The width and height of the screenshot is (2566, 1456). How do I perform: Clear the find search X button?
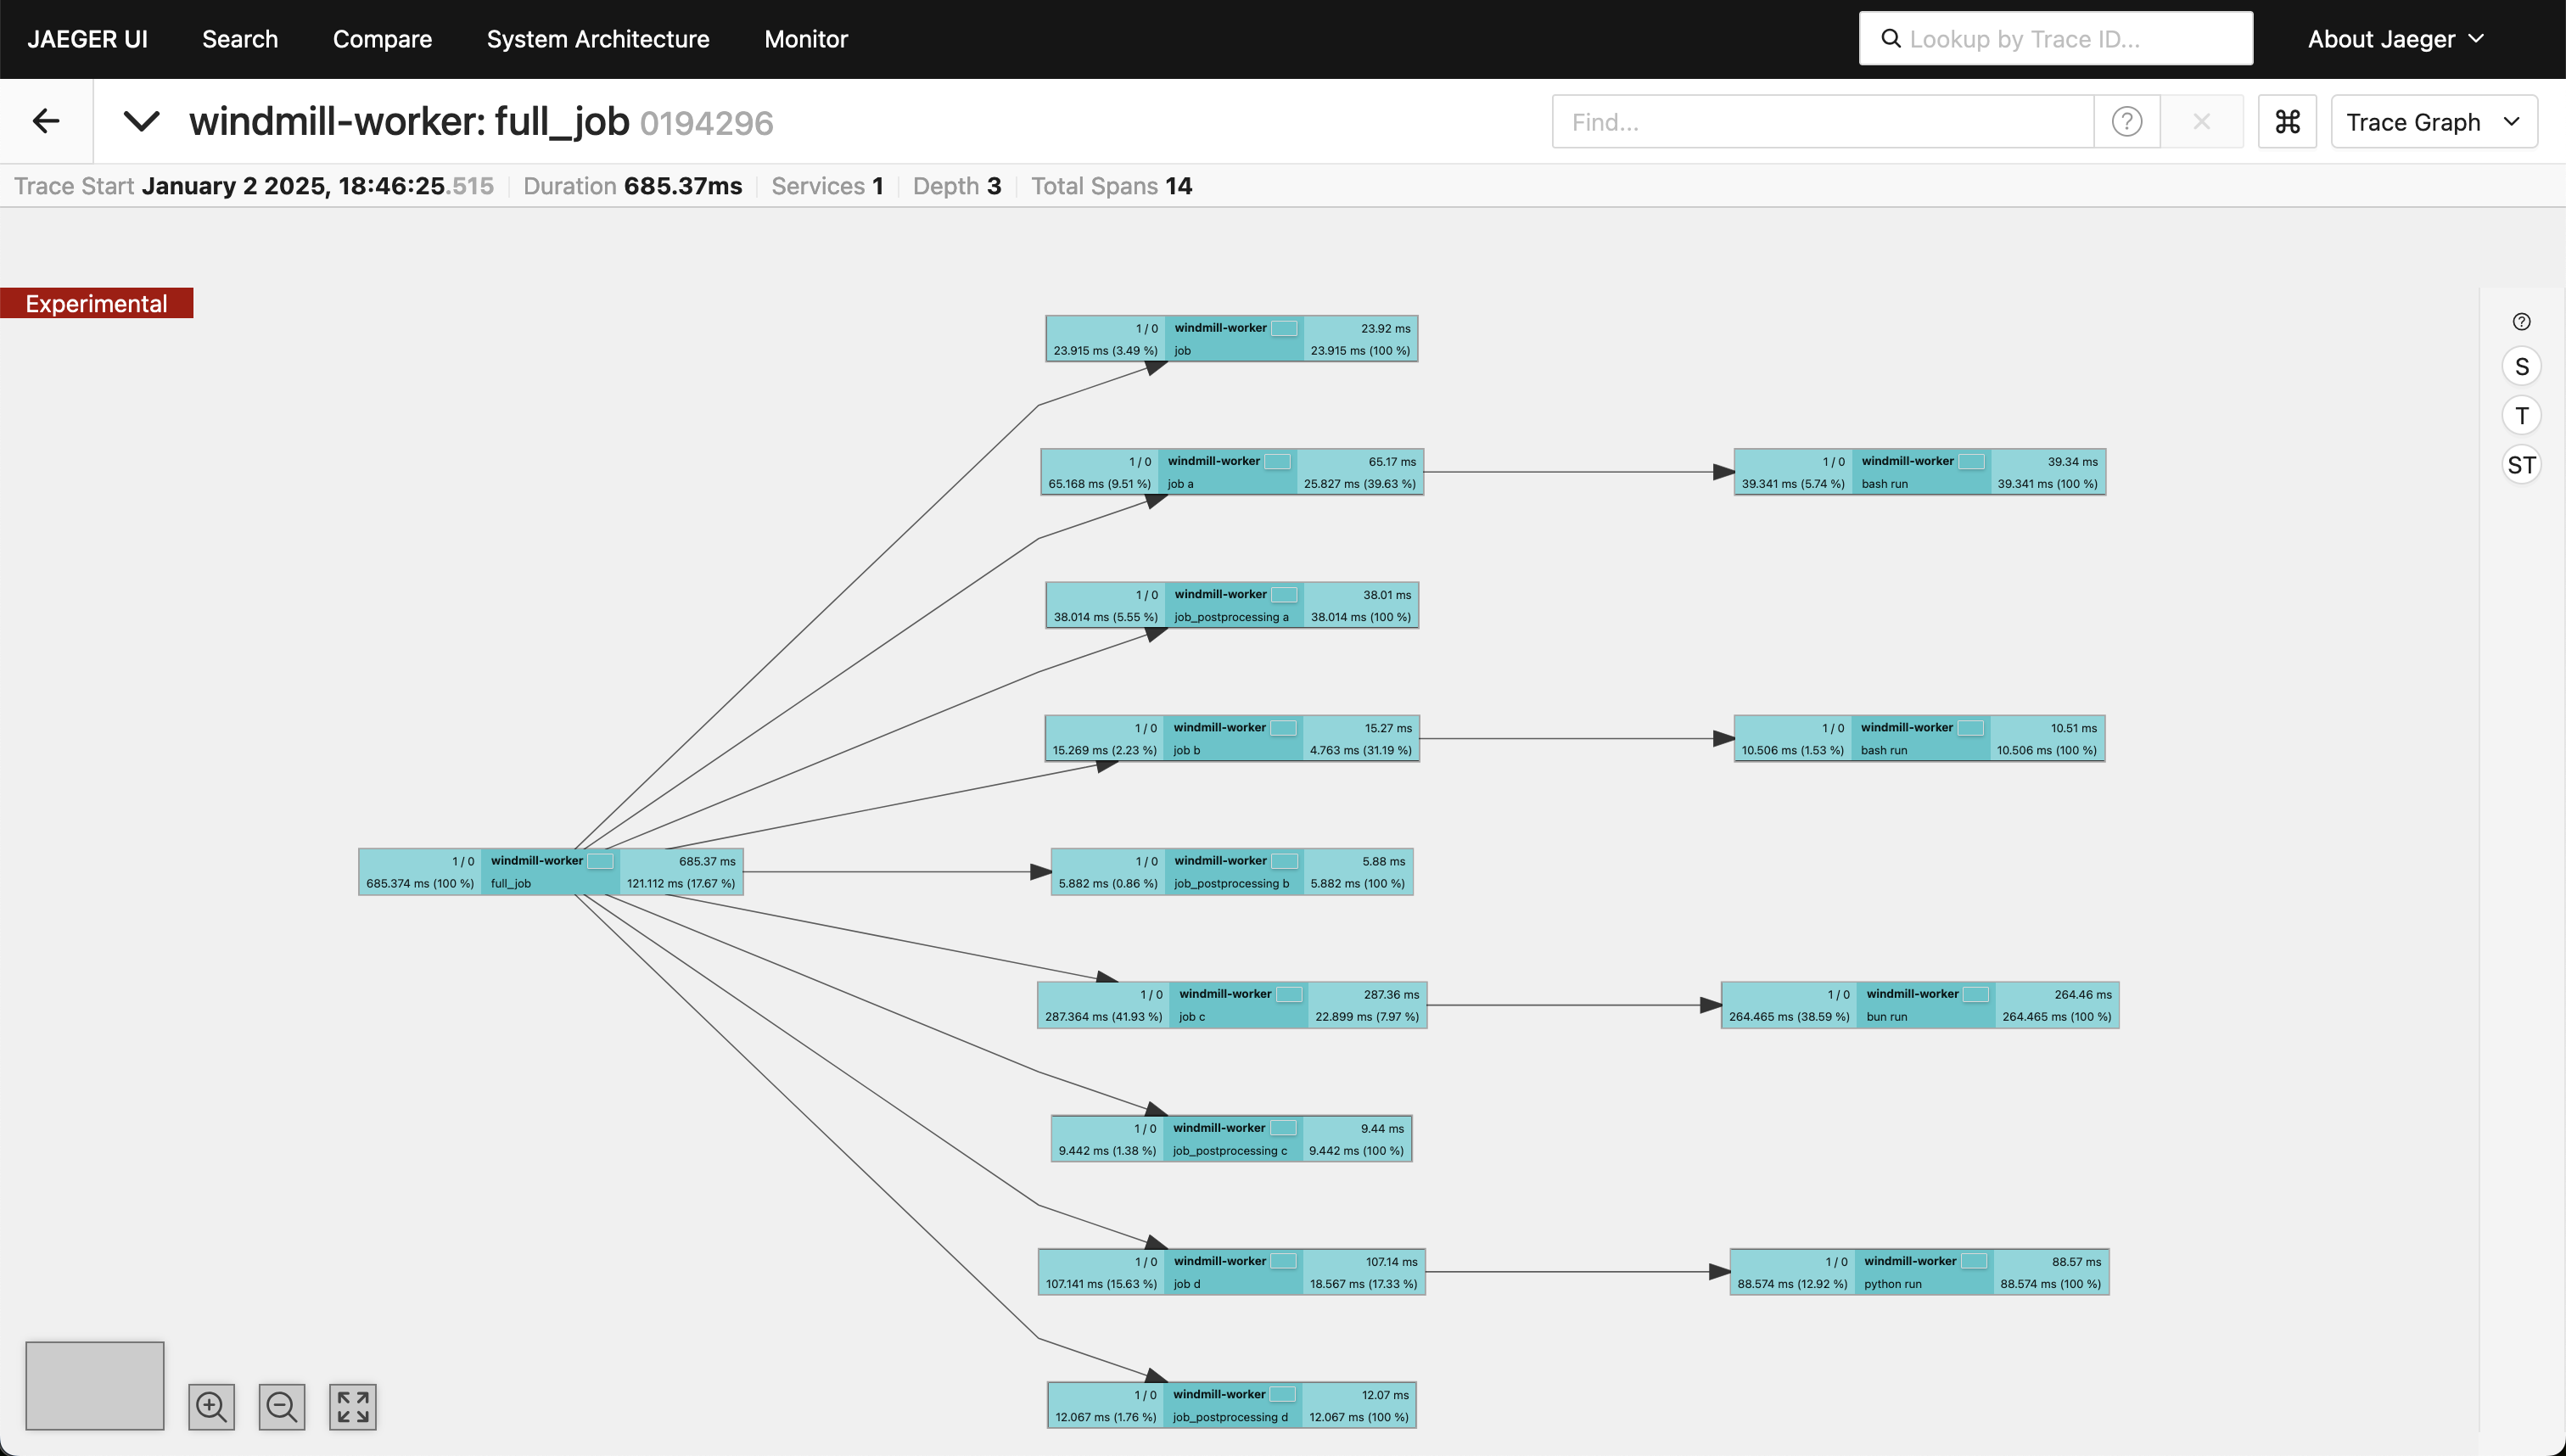[2201, 122]
